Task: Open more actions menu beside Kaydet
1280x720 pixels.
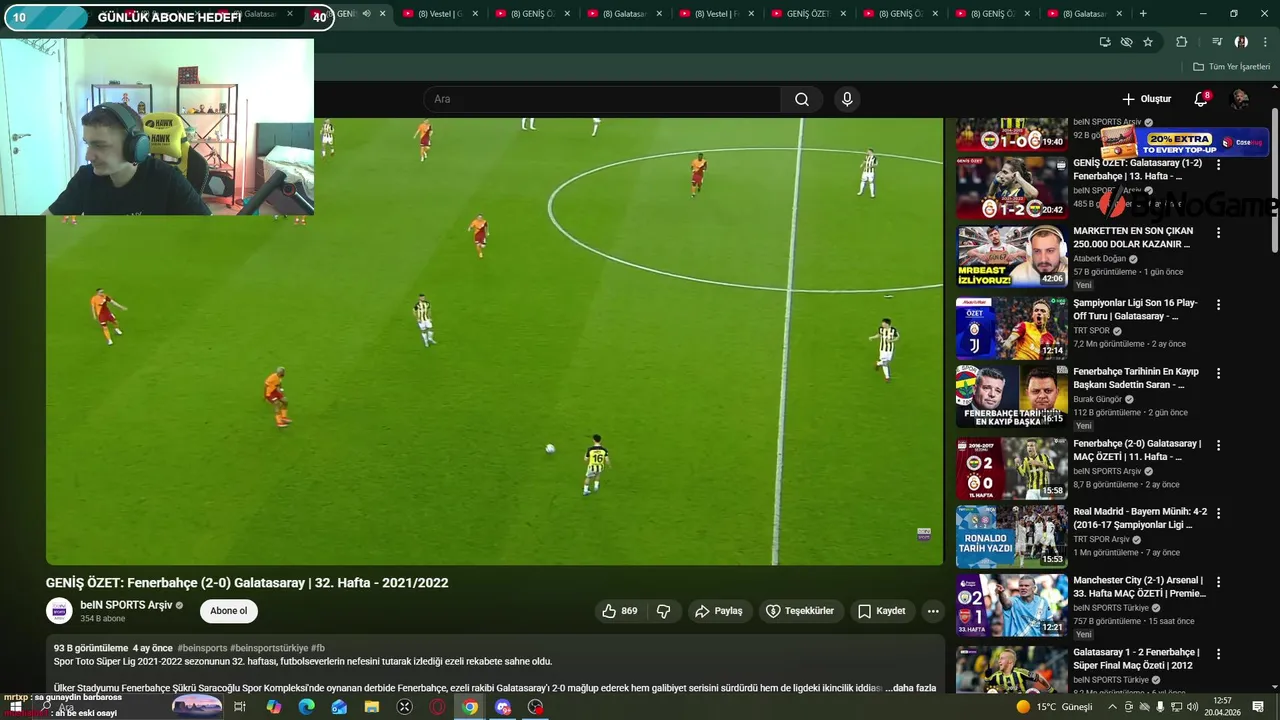Action: [x=933, y=611]
